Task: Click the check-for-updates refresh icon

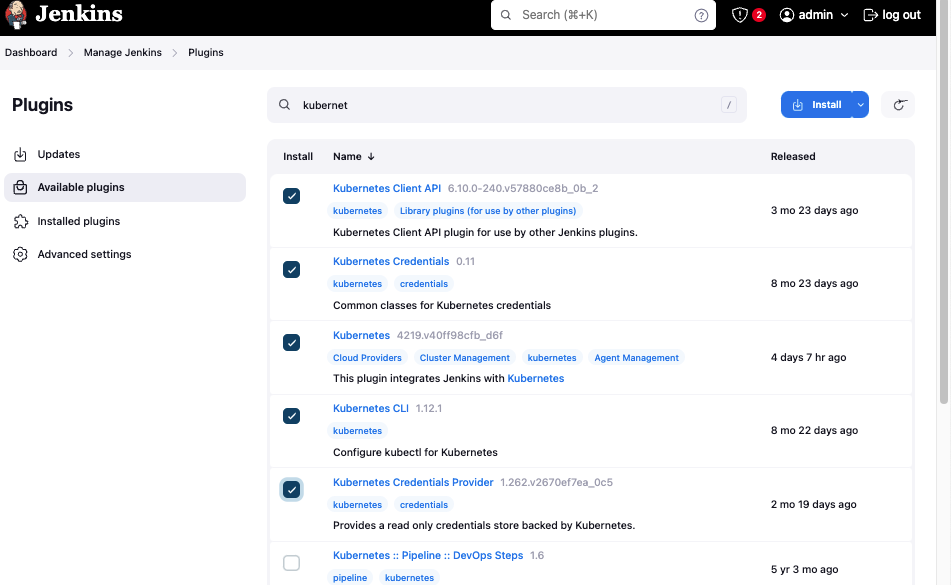Action: (x=898, y=104)
